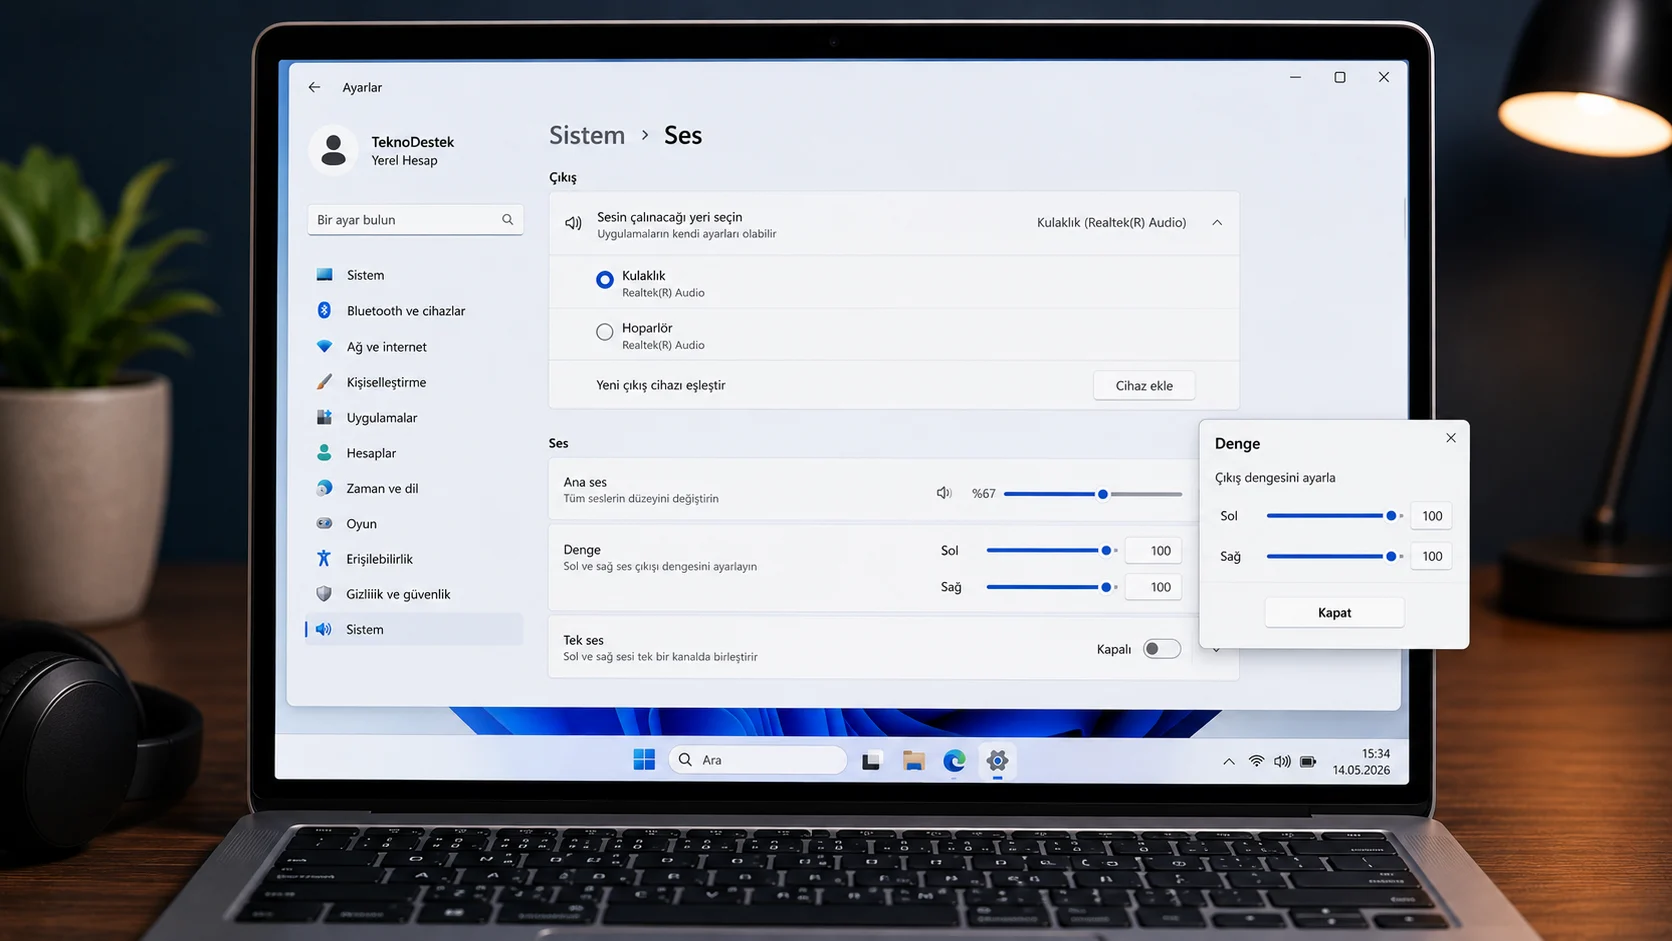
Task: Minimize the Ayarlar window
Action: click(1295, 77)
